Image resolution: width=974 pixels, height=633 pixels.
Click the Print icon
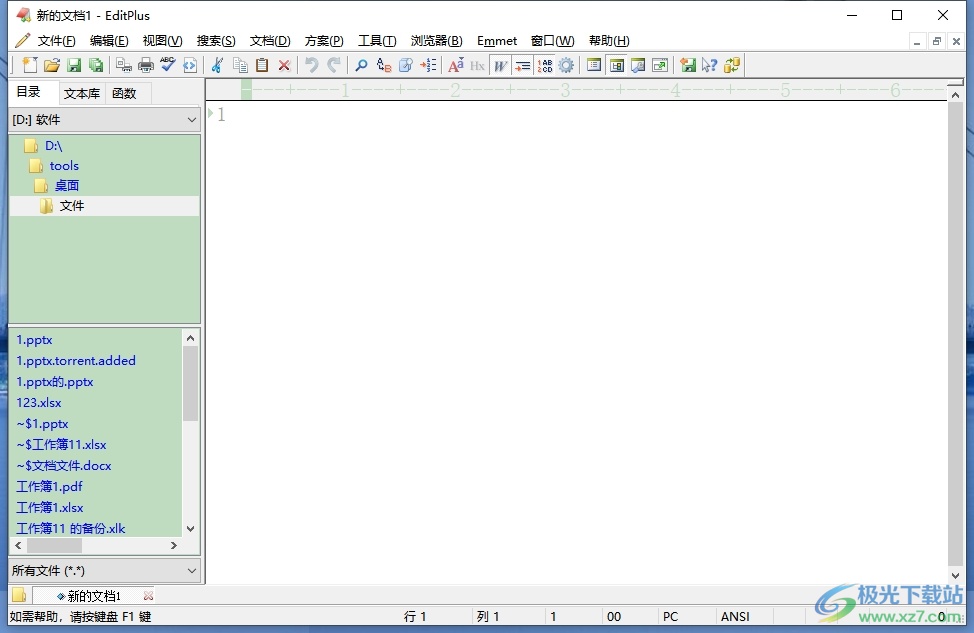point(146,66)
